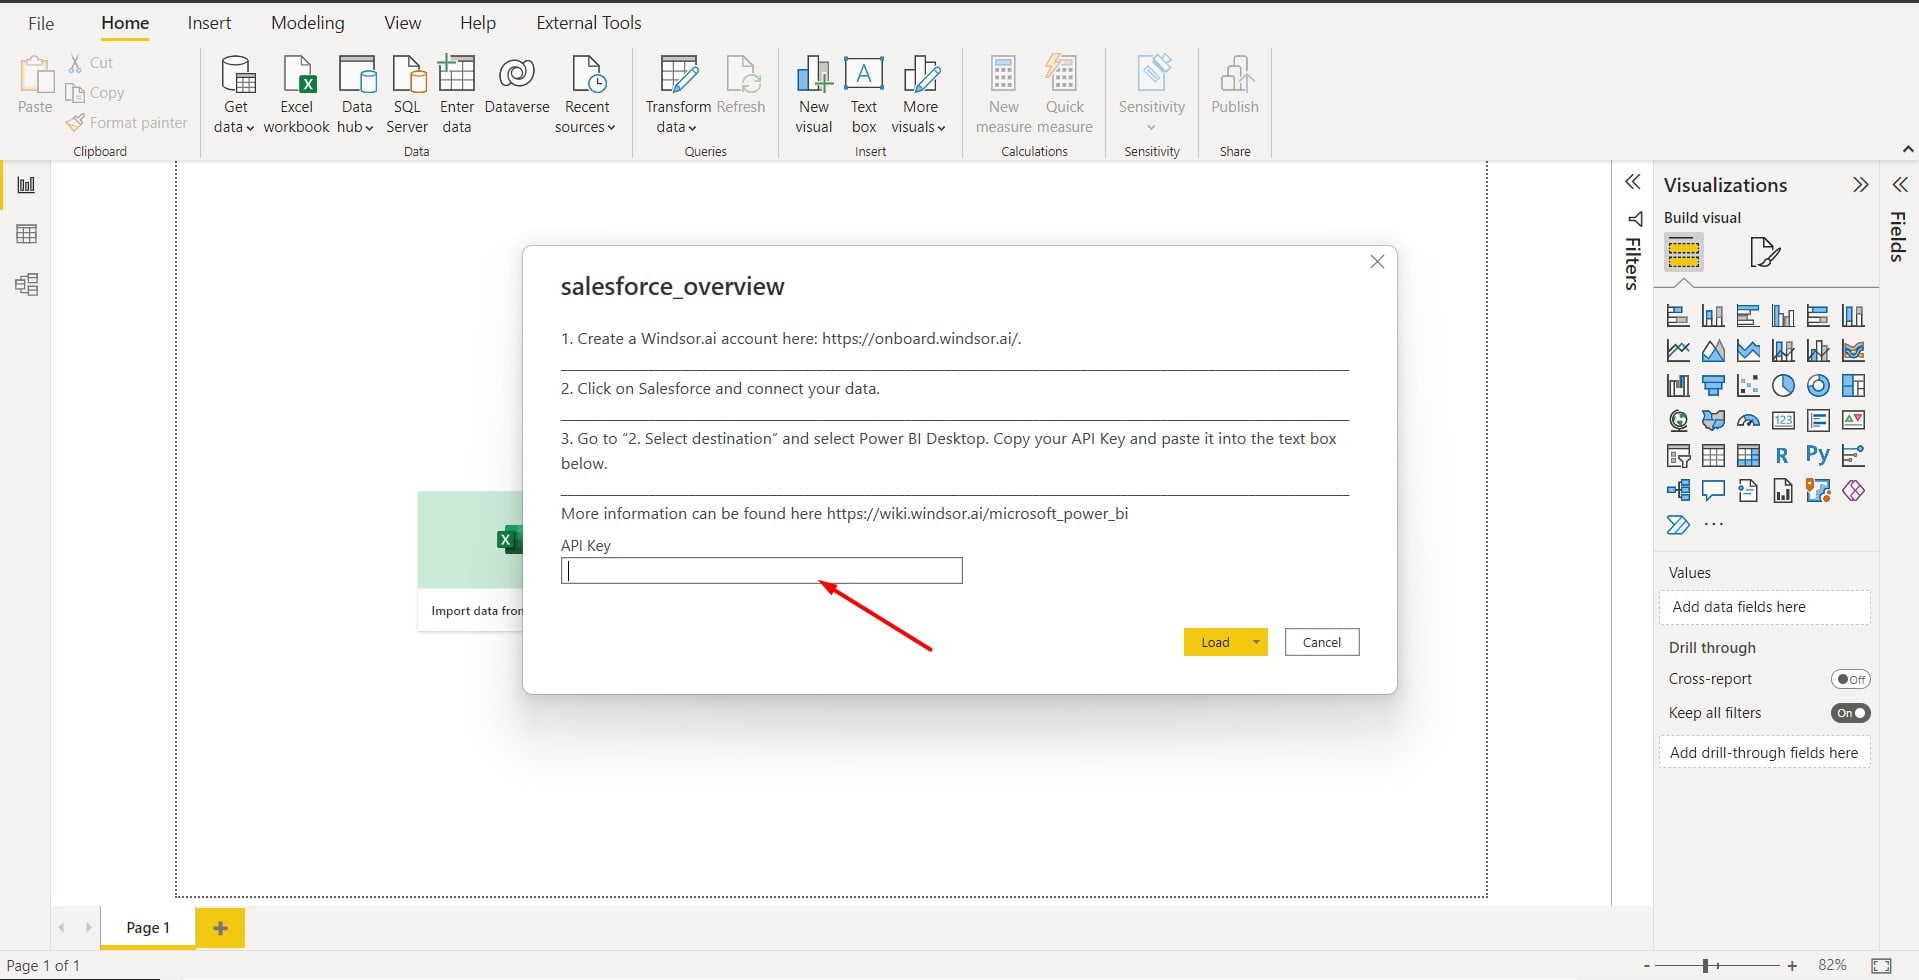This screenshot has height=980, width=1919.
Task: Expand the Filters pane chevron
Action: click(x=1633, y=182)
